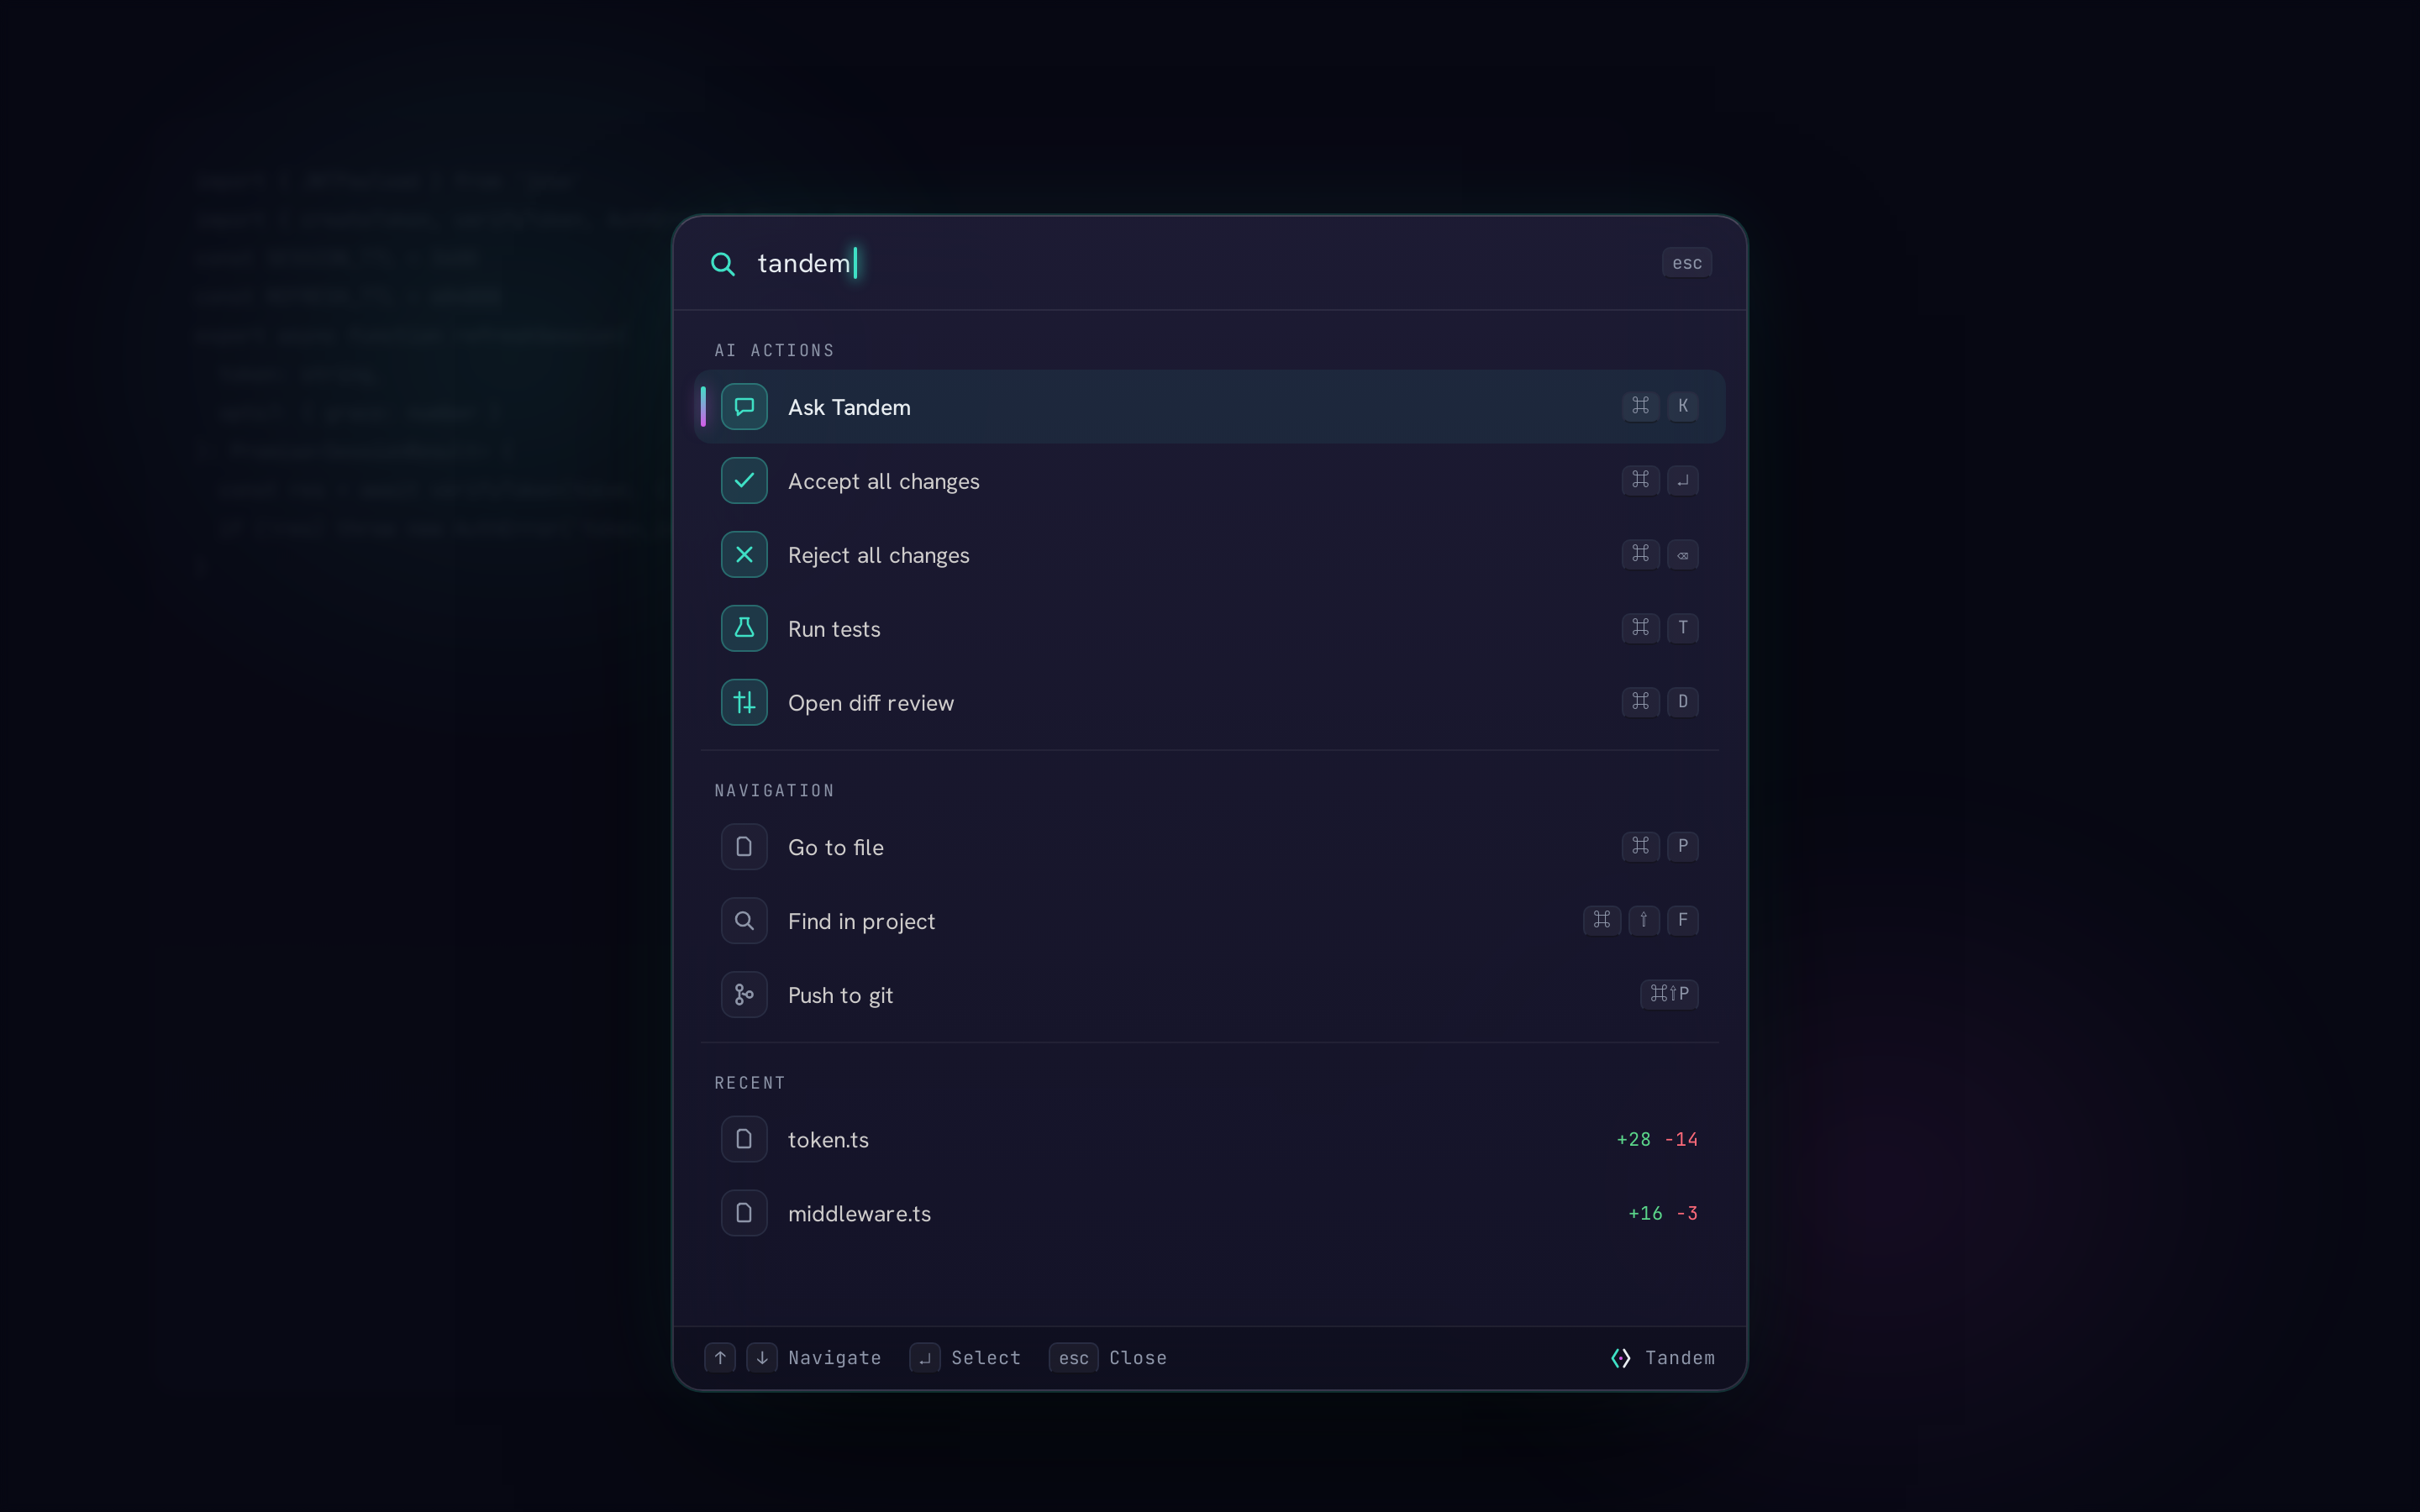The height and width of the screenshot is (1512, 2420).
Task: Click the middleware.ts file icon
Action: pyautogui.click(x=744, y=1213)
